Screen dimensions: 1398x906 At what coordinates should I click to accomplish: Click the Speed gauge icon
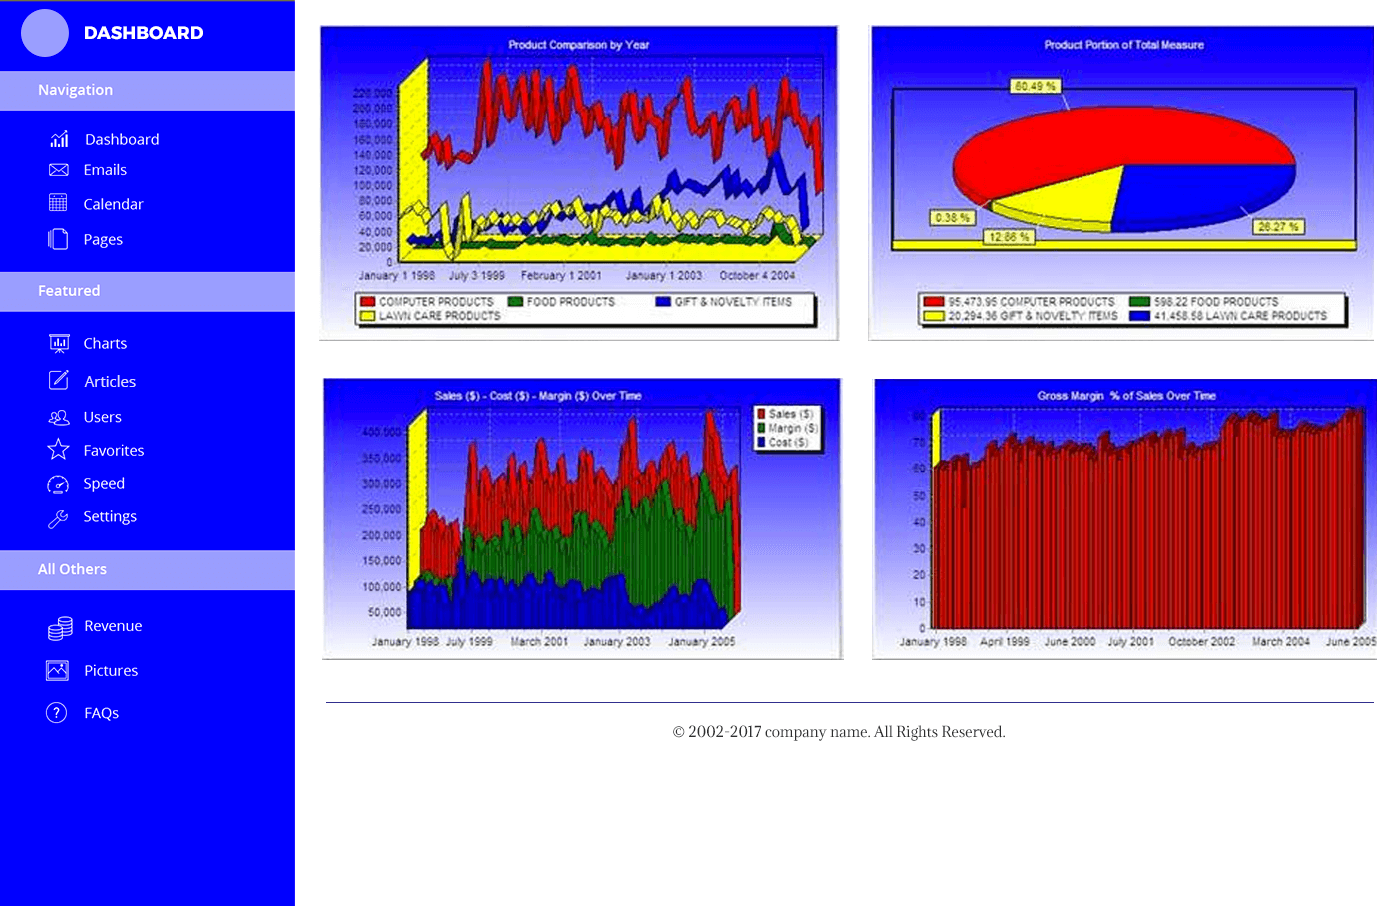(x=59, y=484)
